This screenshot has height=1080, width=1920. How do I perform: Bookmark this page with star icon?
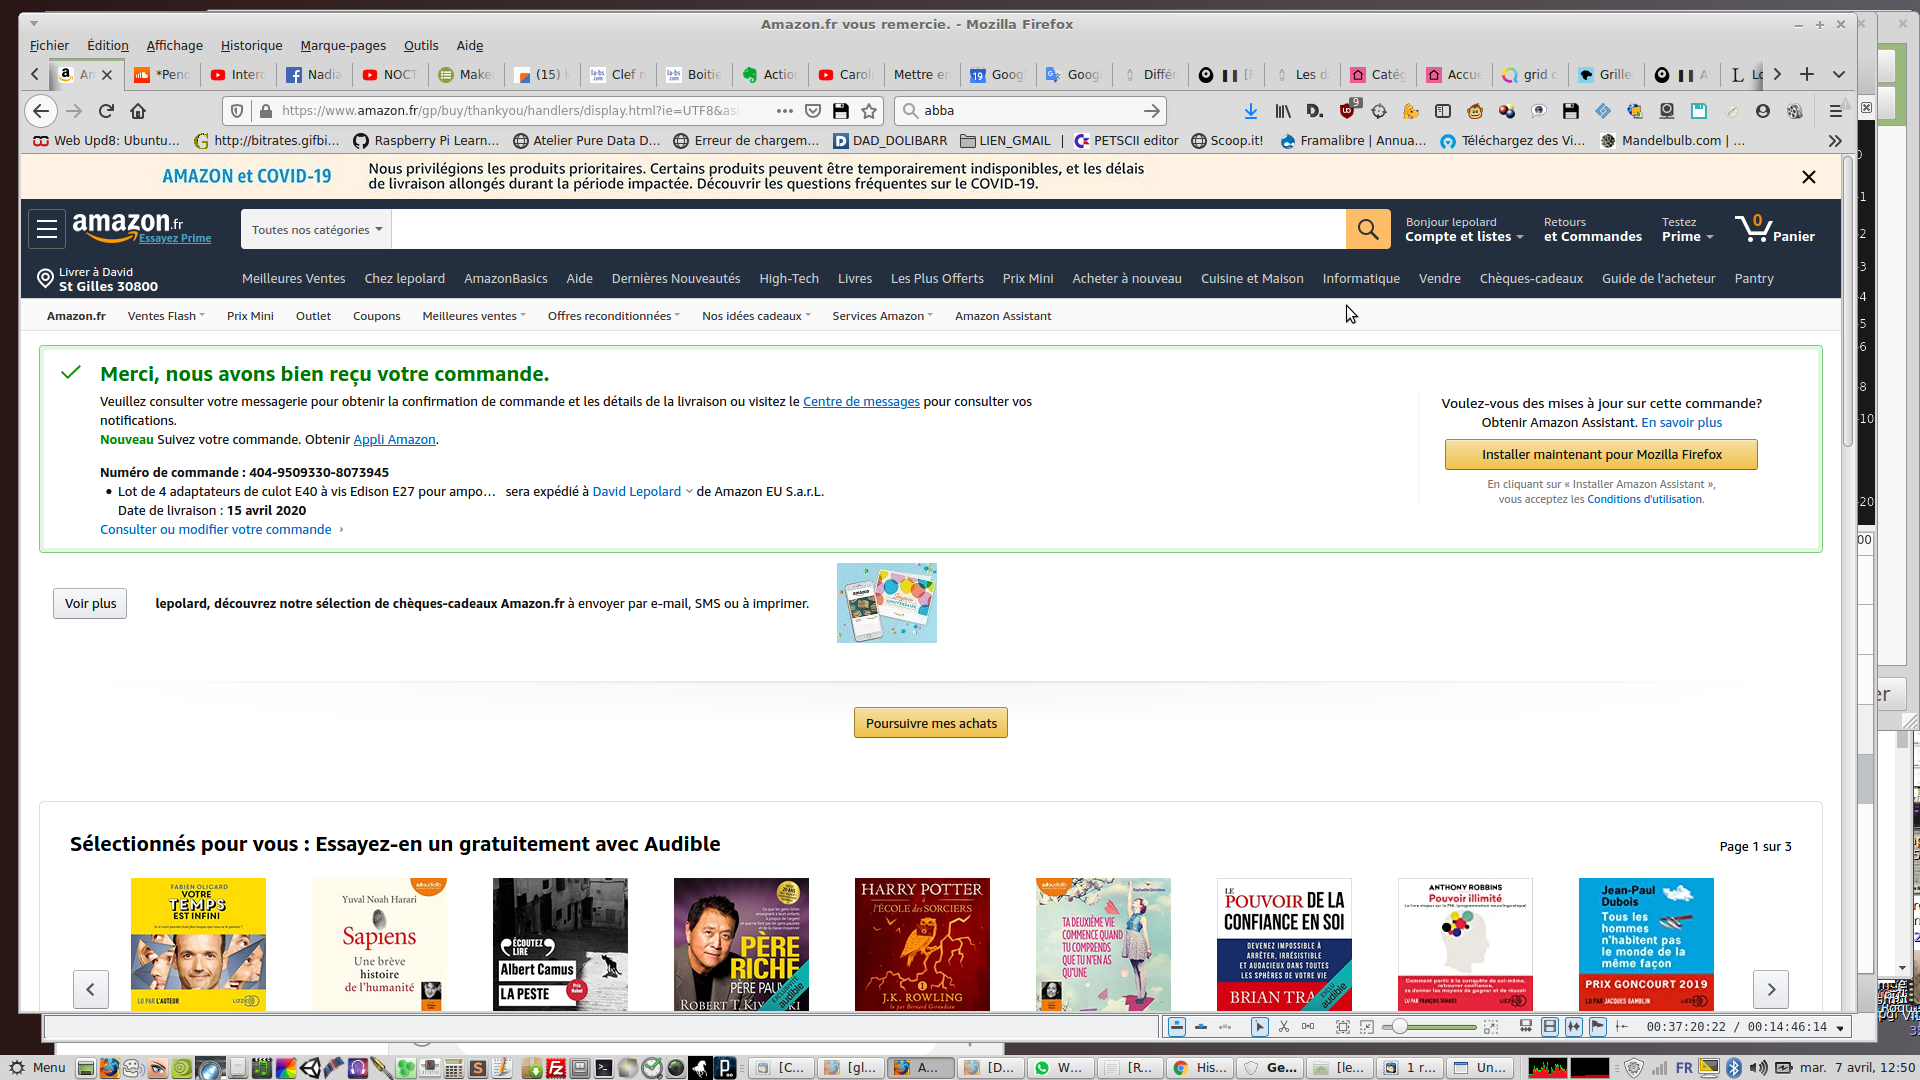point(869,111)
